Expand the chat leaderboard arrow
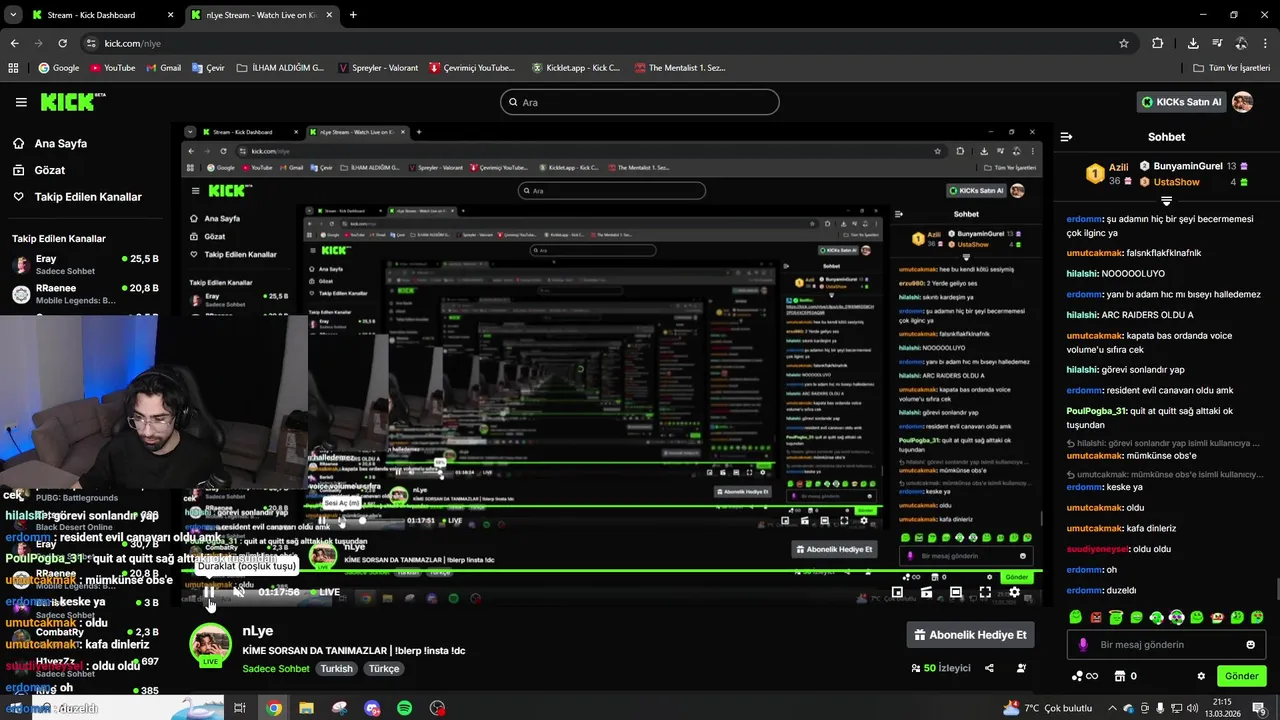Viewport: 1280px width, 720px height. pyautogui.click(x=1166, y=202)
